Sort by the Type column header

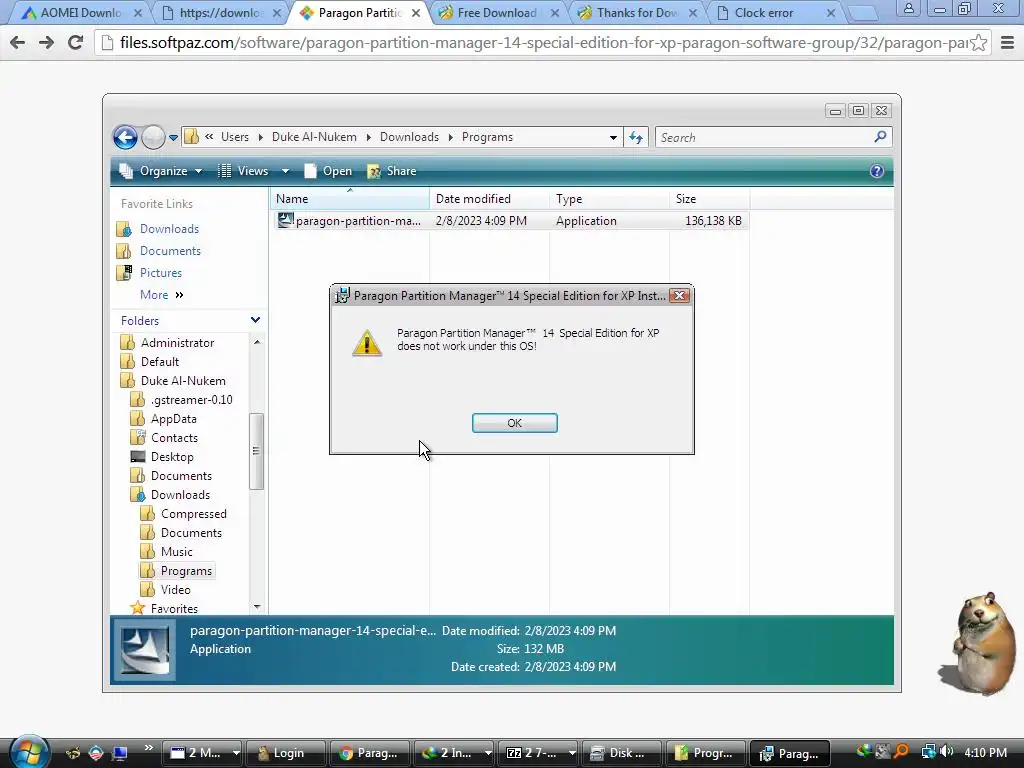(x=609, y=199)
